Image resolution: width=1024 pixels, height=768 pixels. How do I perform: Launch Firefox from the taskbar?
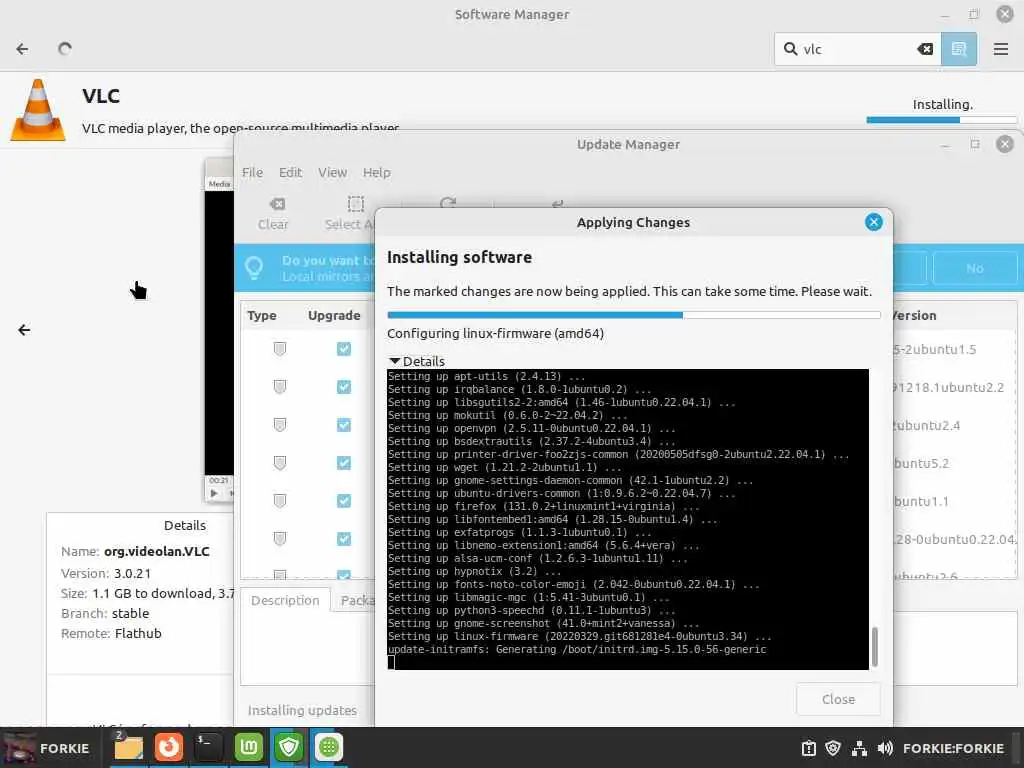coord(168,747)
